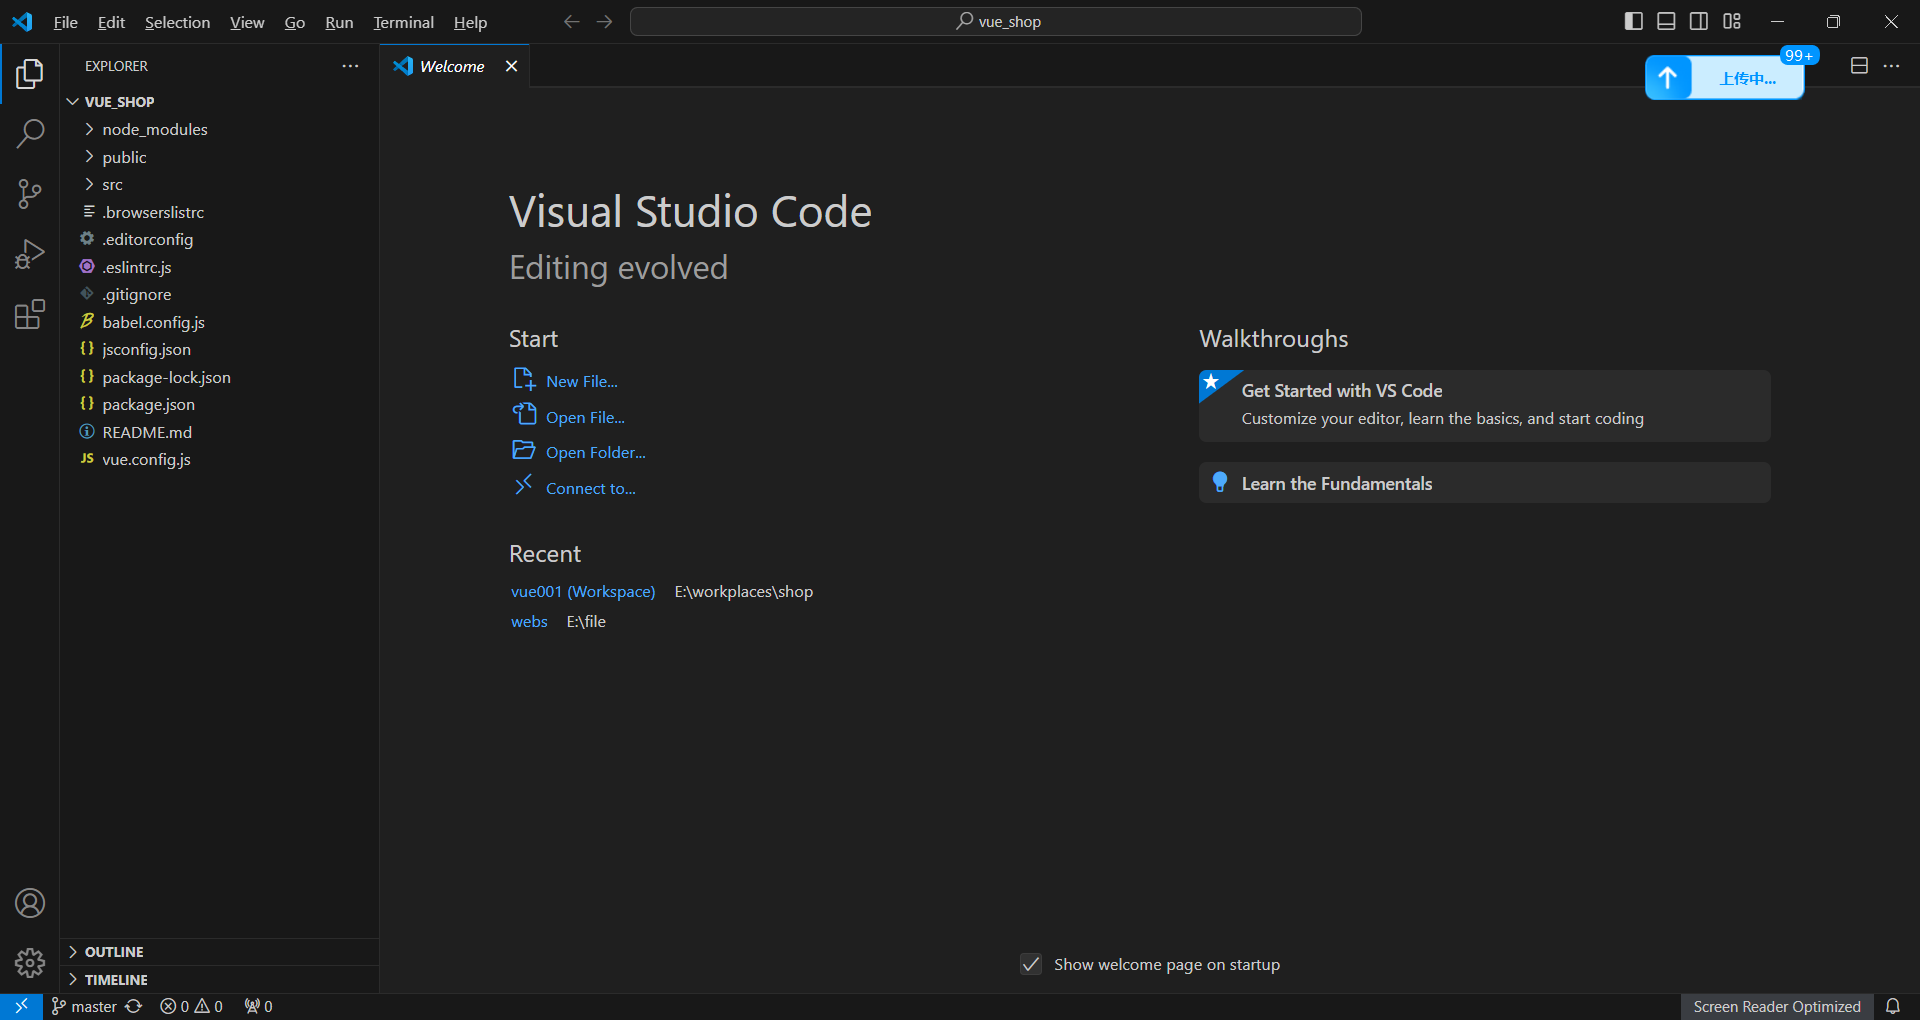Image resolution: width=1920 pixels, height=1020 pixels.
Task: Open problems via errors and warnings indicator
Action: click(192, 1006)
